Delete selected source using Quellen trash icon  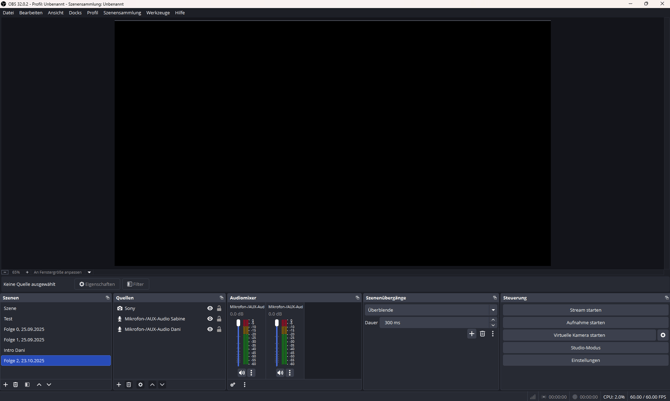[129, 385]
